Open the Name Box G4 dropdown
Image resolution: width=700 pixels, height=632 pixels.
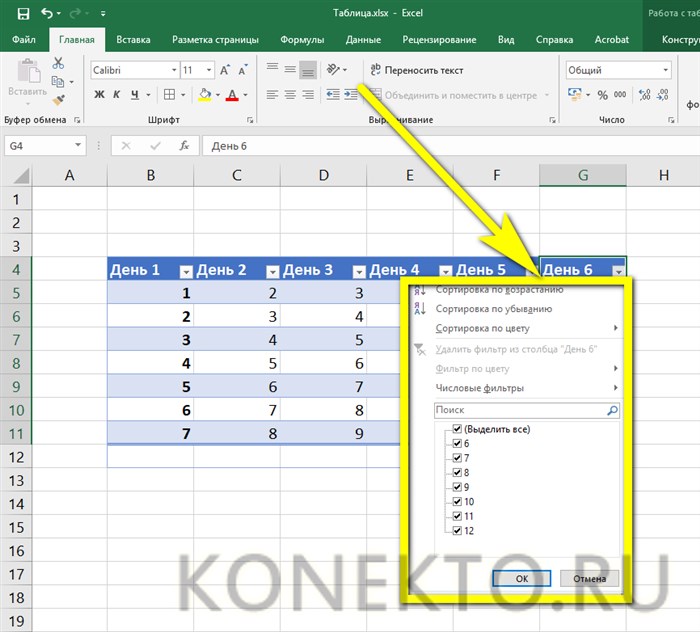click(x=78, y=146)
